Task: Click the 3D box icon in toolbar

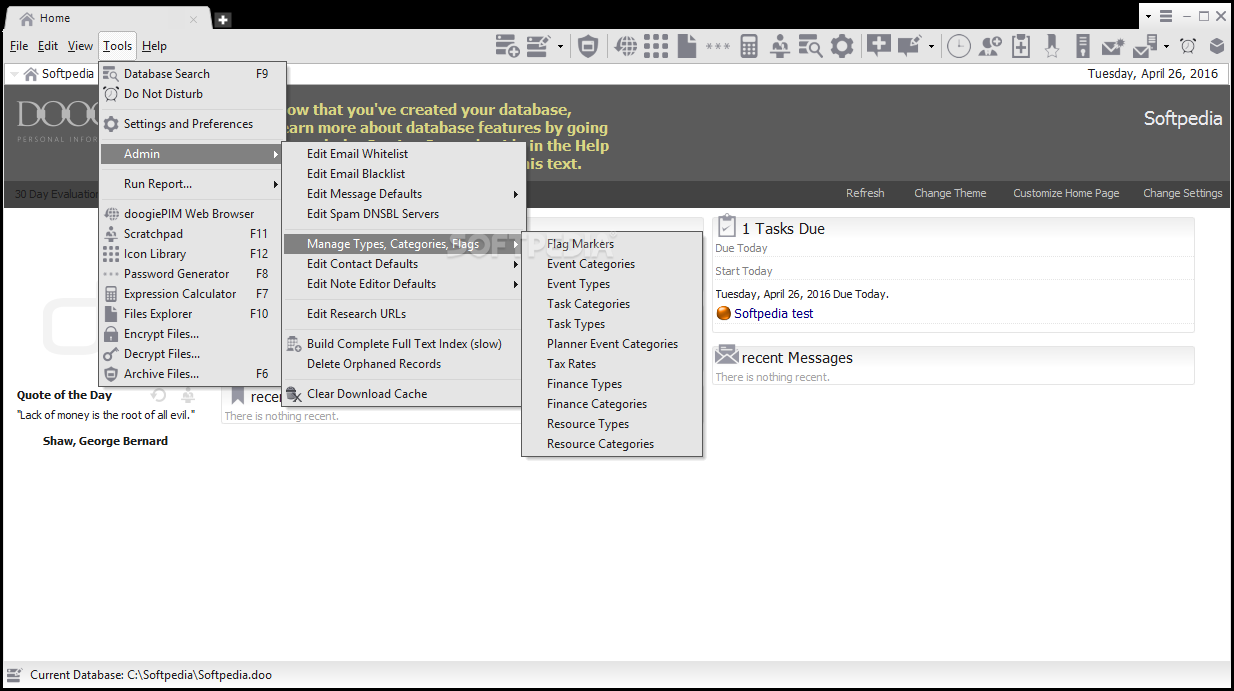Action: pos(1217,46)
